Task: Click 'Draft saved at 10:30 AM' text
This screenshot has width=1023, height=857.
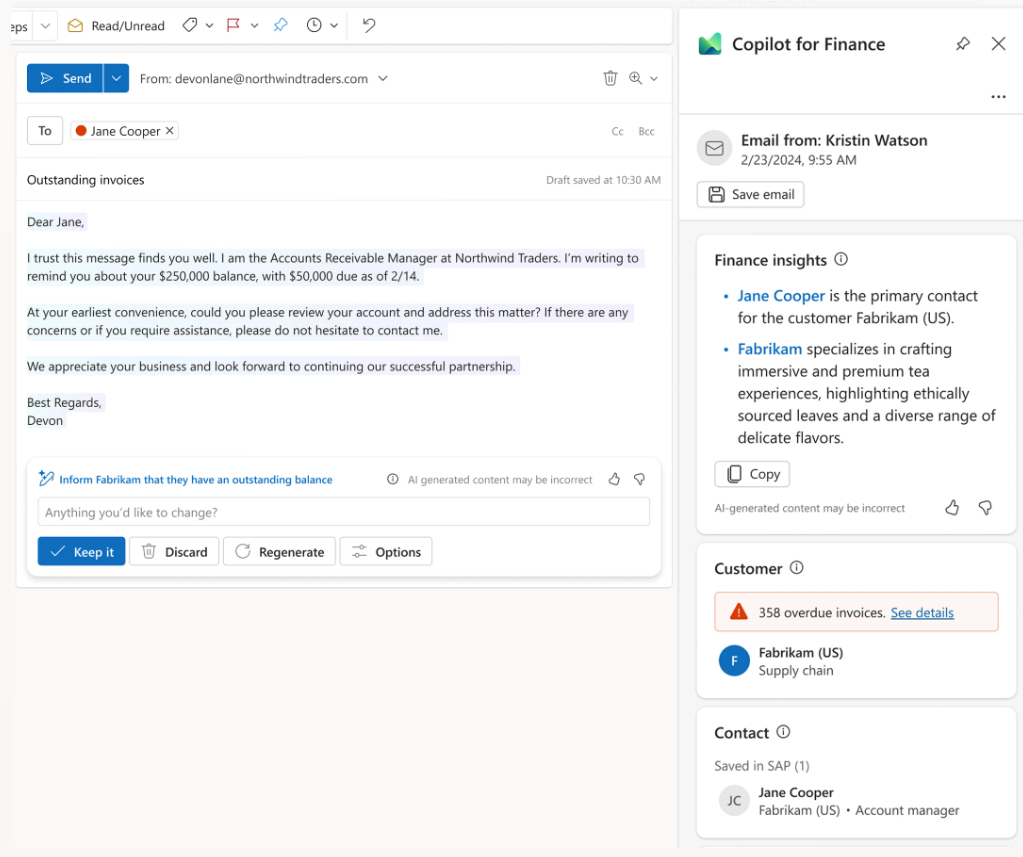Action: click(603, 180)
